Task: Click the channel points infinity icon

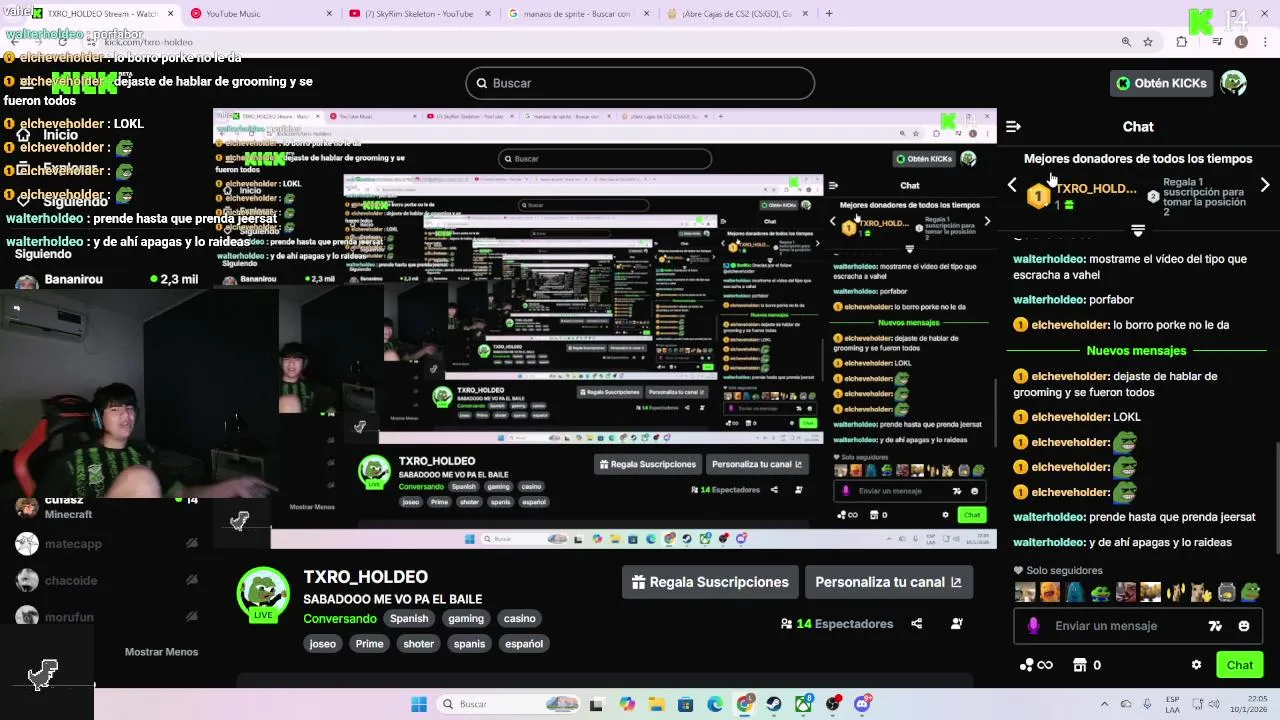Action: pos(1036,665)
